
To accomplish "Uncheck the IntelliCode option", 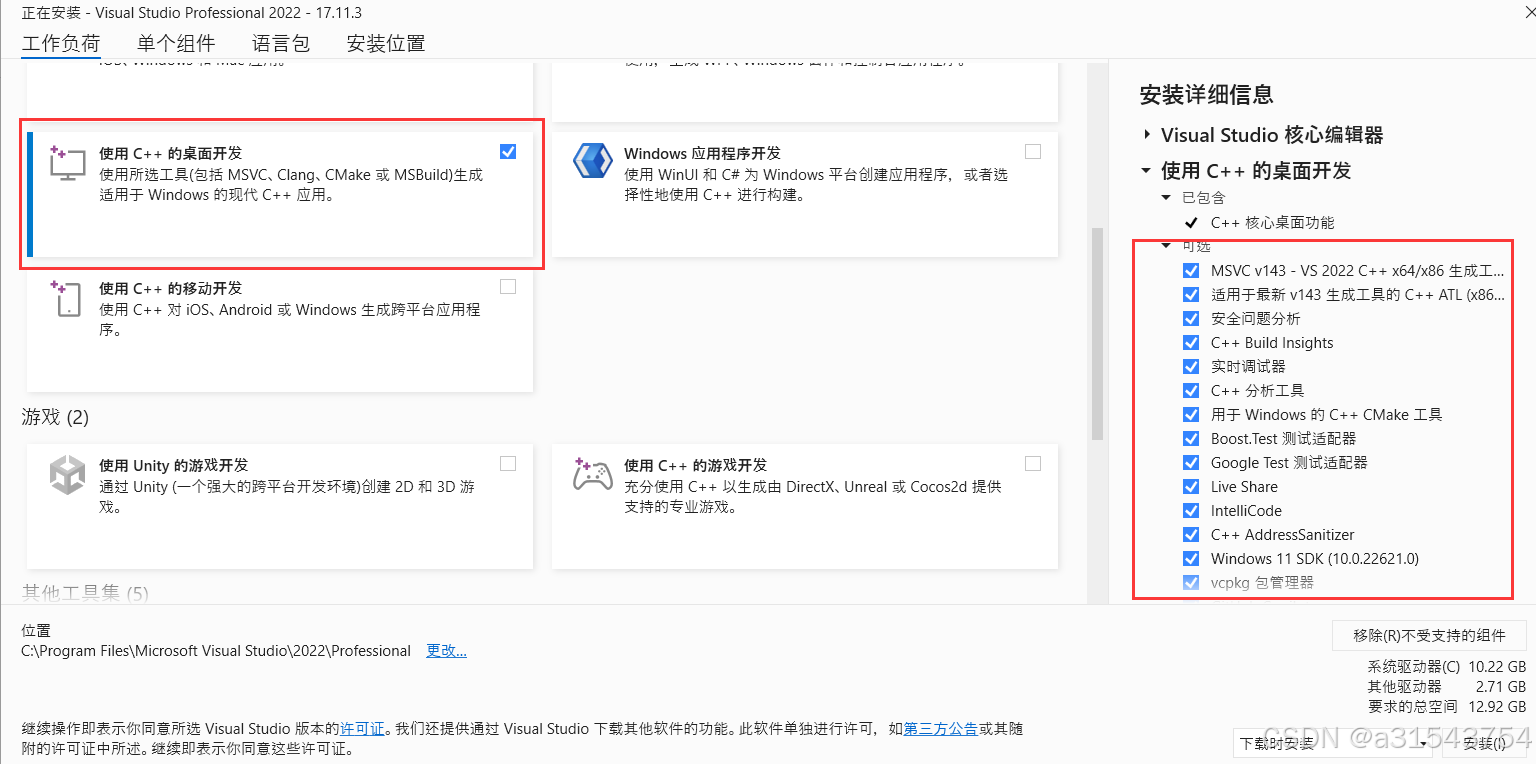I will pyautogui.click(x=1191, y=511).
